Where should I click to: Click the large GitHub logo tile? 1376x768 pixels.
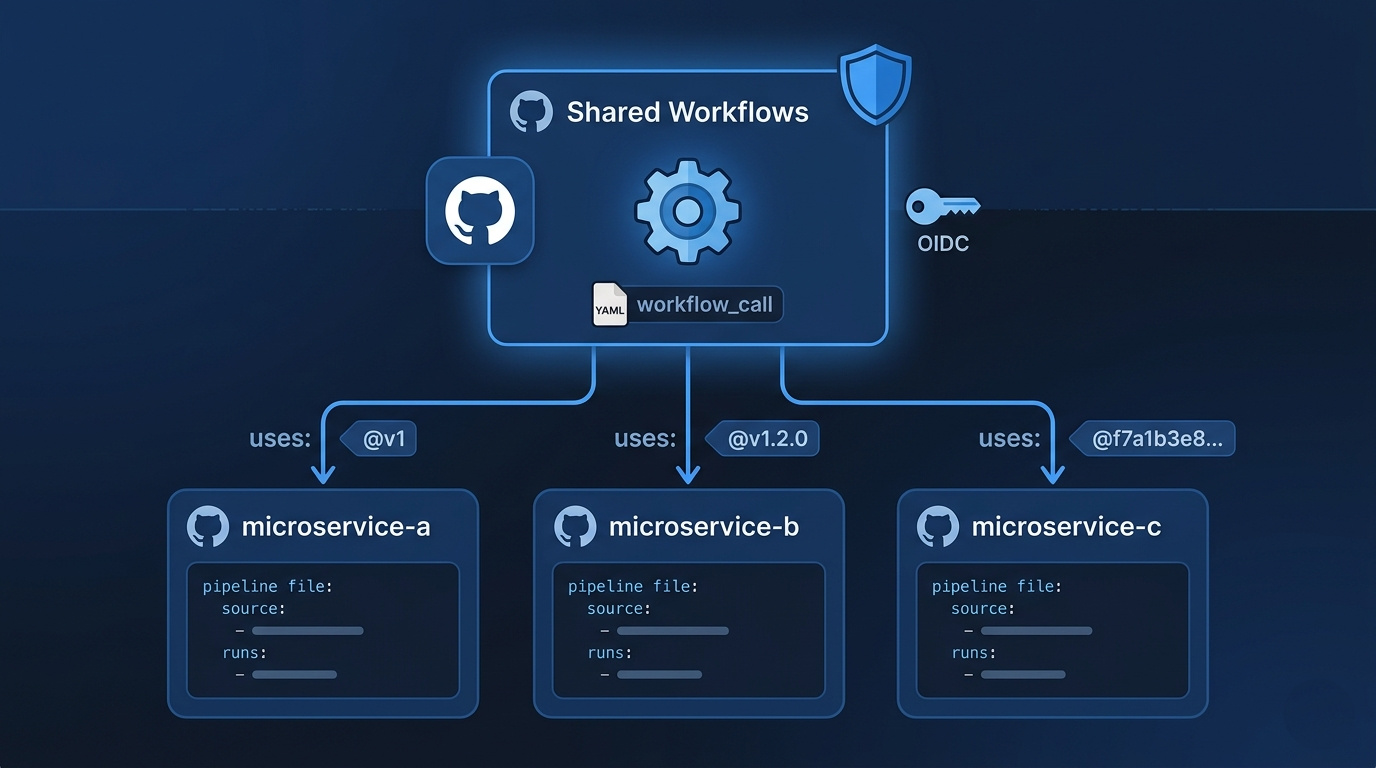click(x=480, y=211)
